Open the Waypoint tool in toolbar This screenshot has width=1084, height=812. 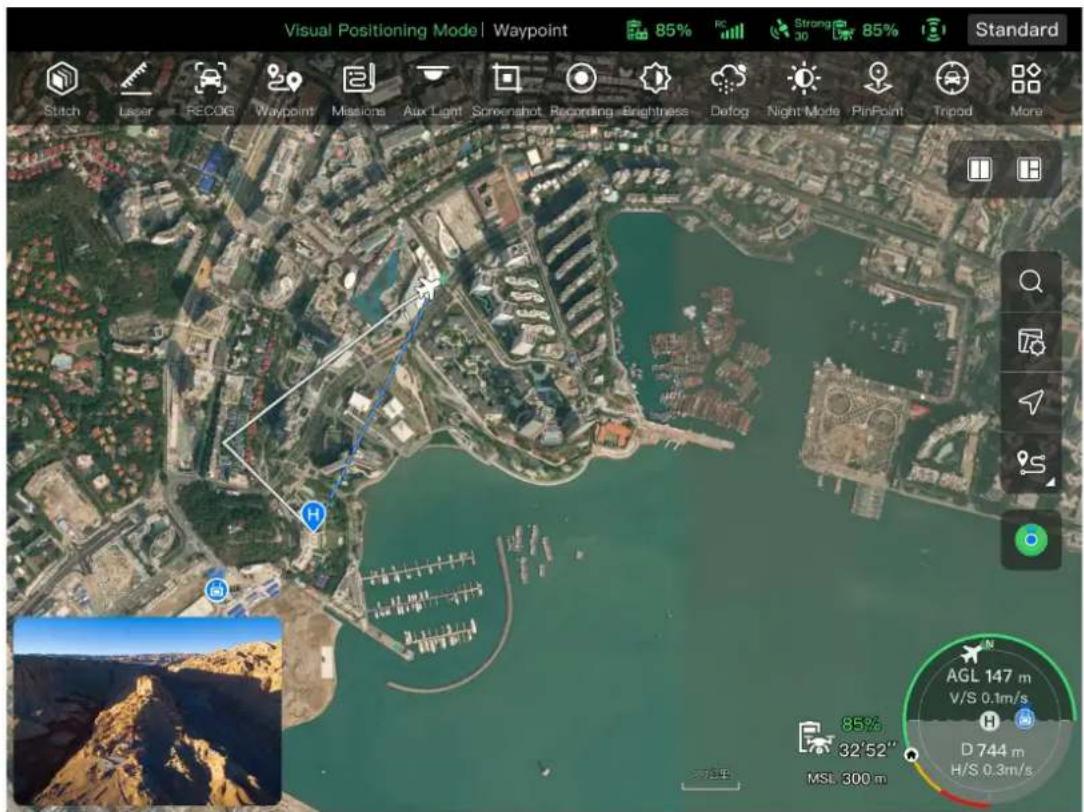(x=284, y=89)
